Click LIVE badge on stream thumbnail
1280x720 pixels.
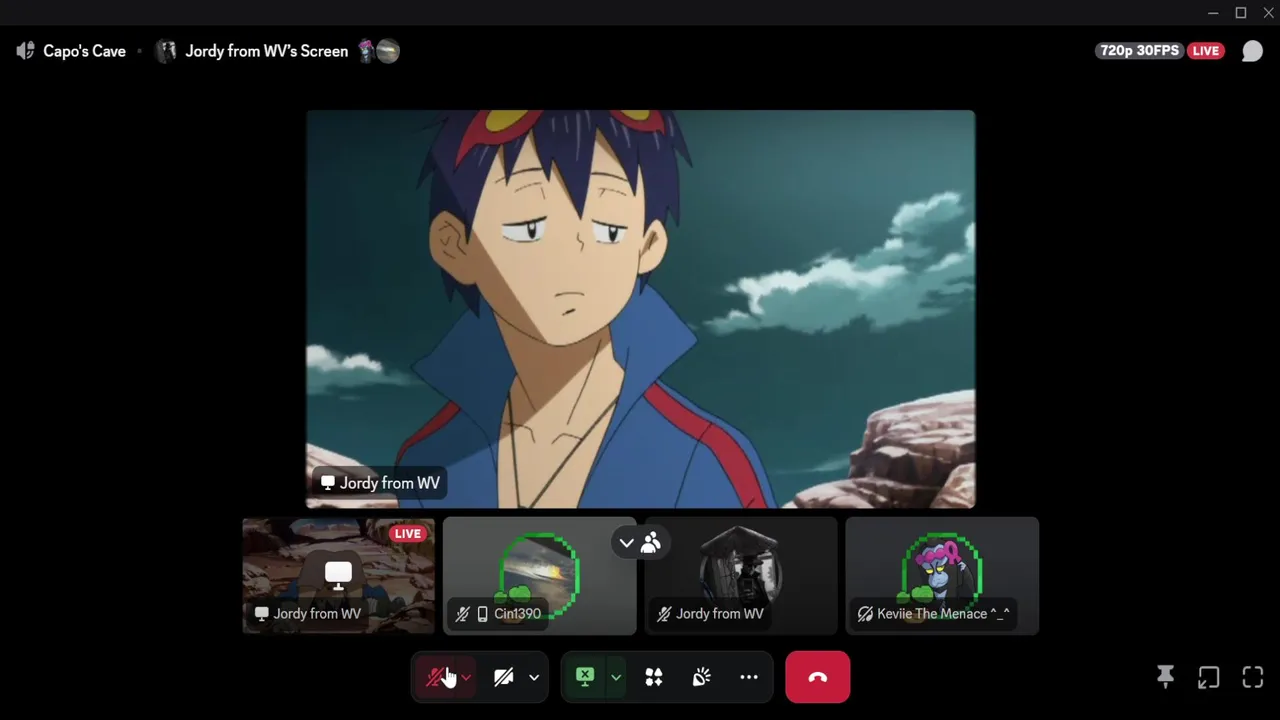click(408, 534)
